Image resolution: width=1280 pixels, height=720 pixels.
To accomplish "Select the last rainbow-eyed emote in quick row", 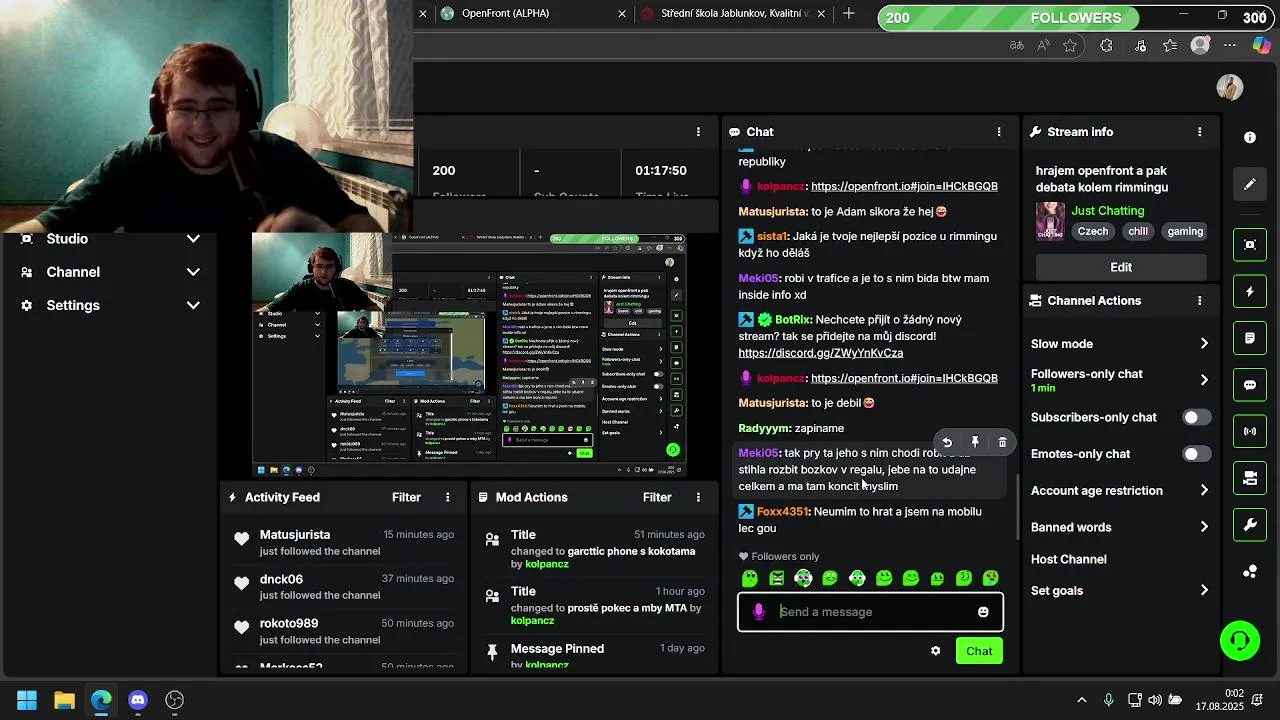I will (990, 578).
